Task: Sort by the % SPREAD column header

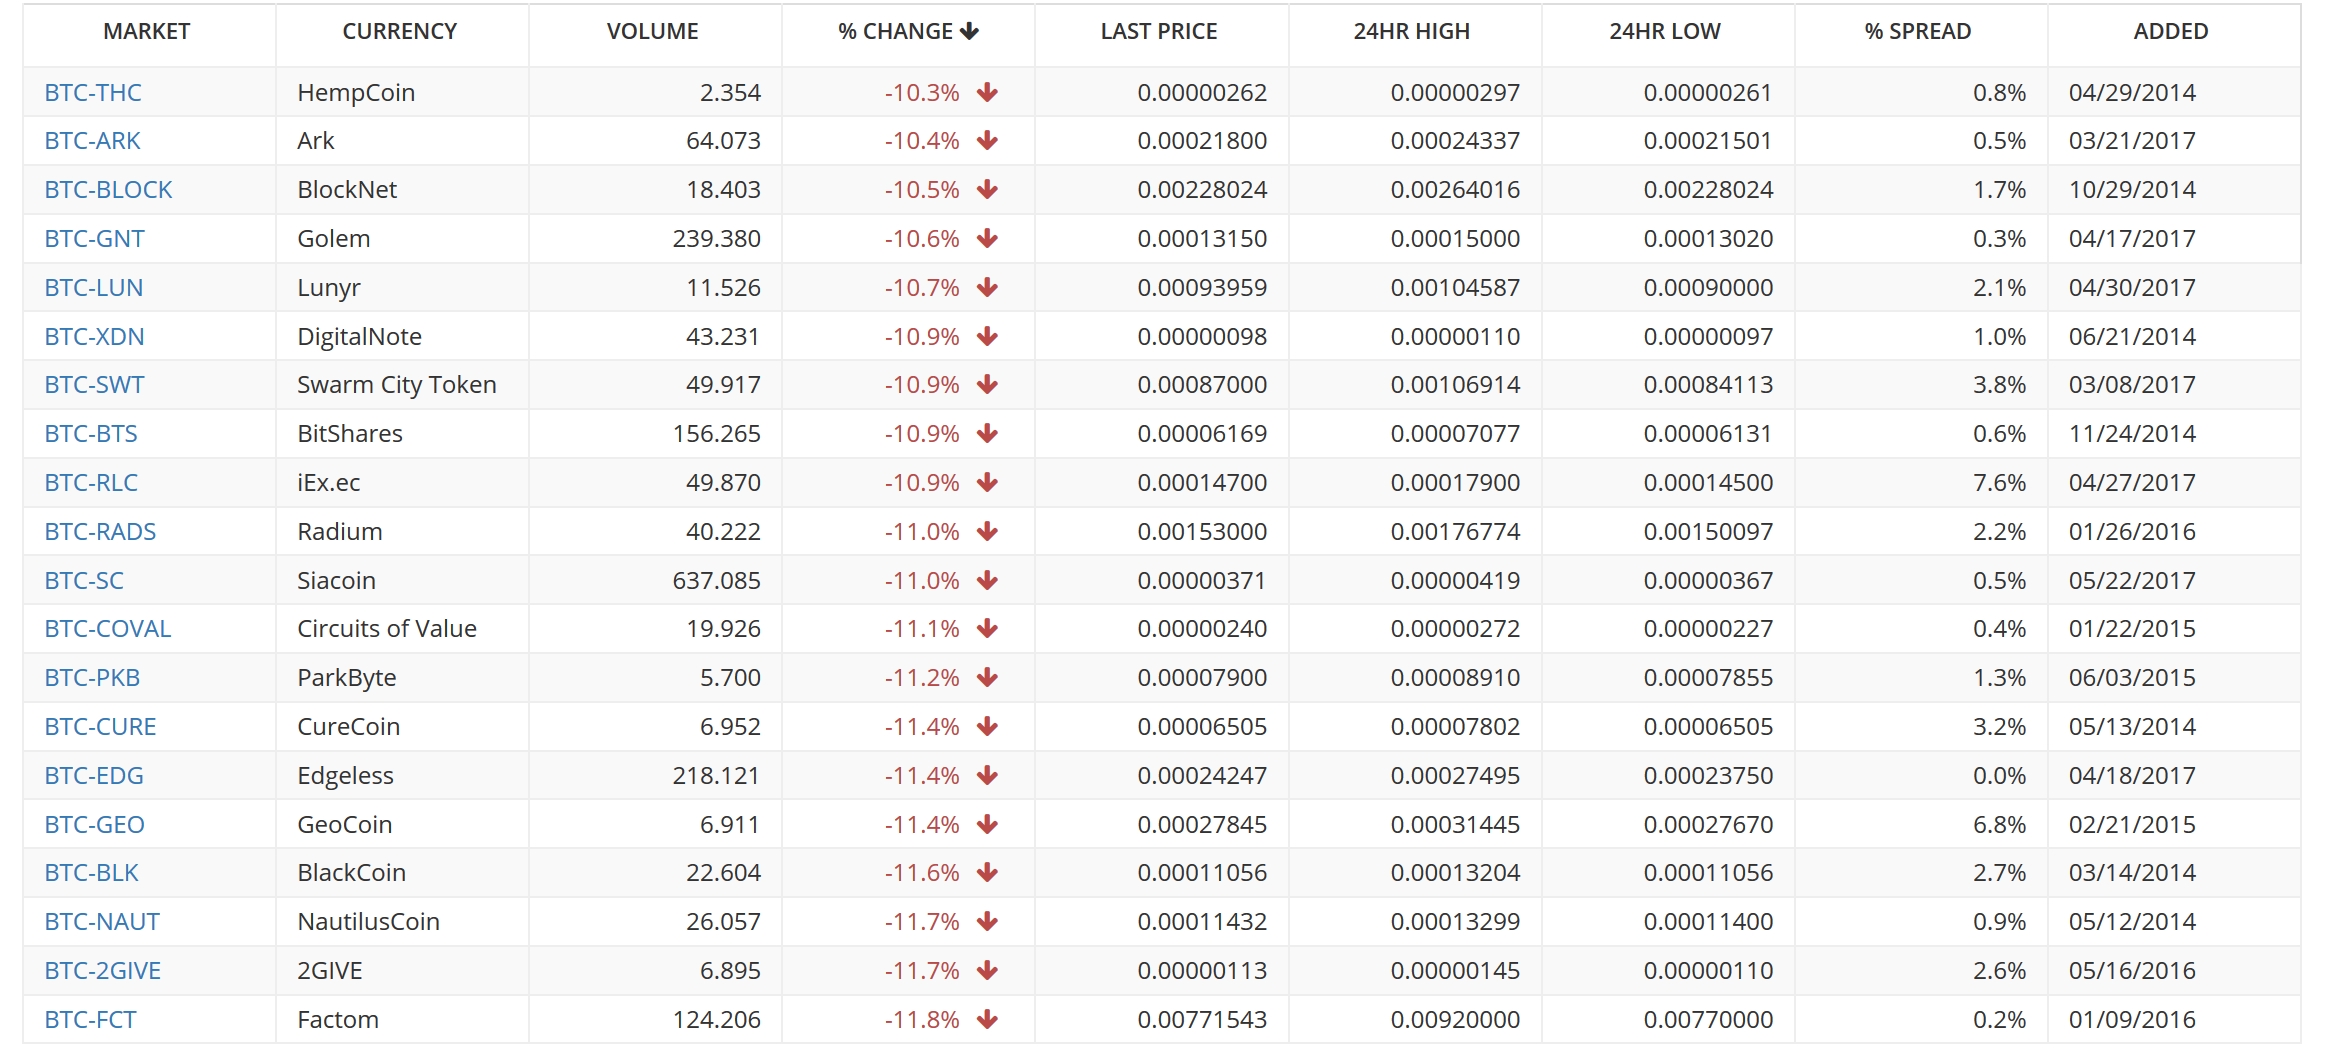Action: 1918,31
